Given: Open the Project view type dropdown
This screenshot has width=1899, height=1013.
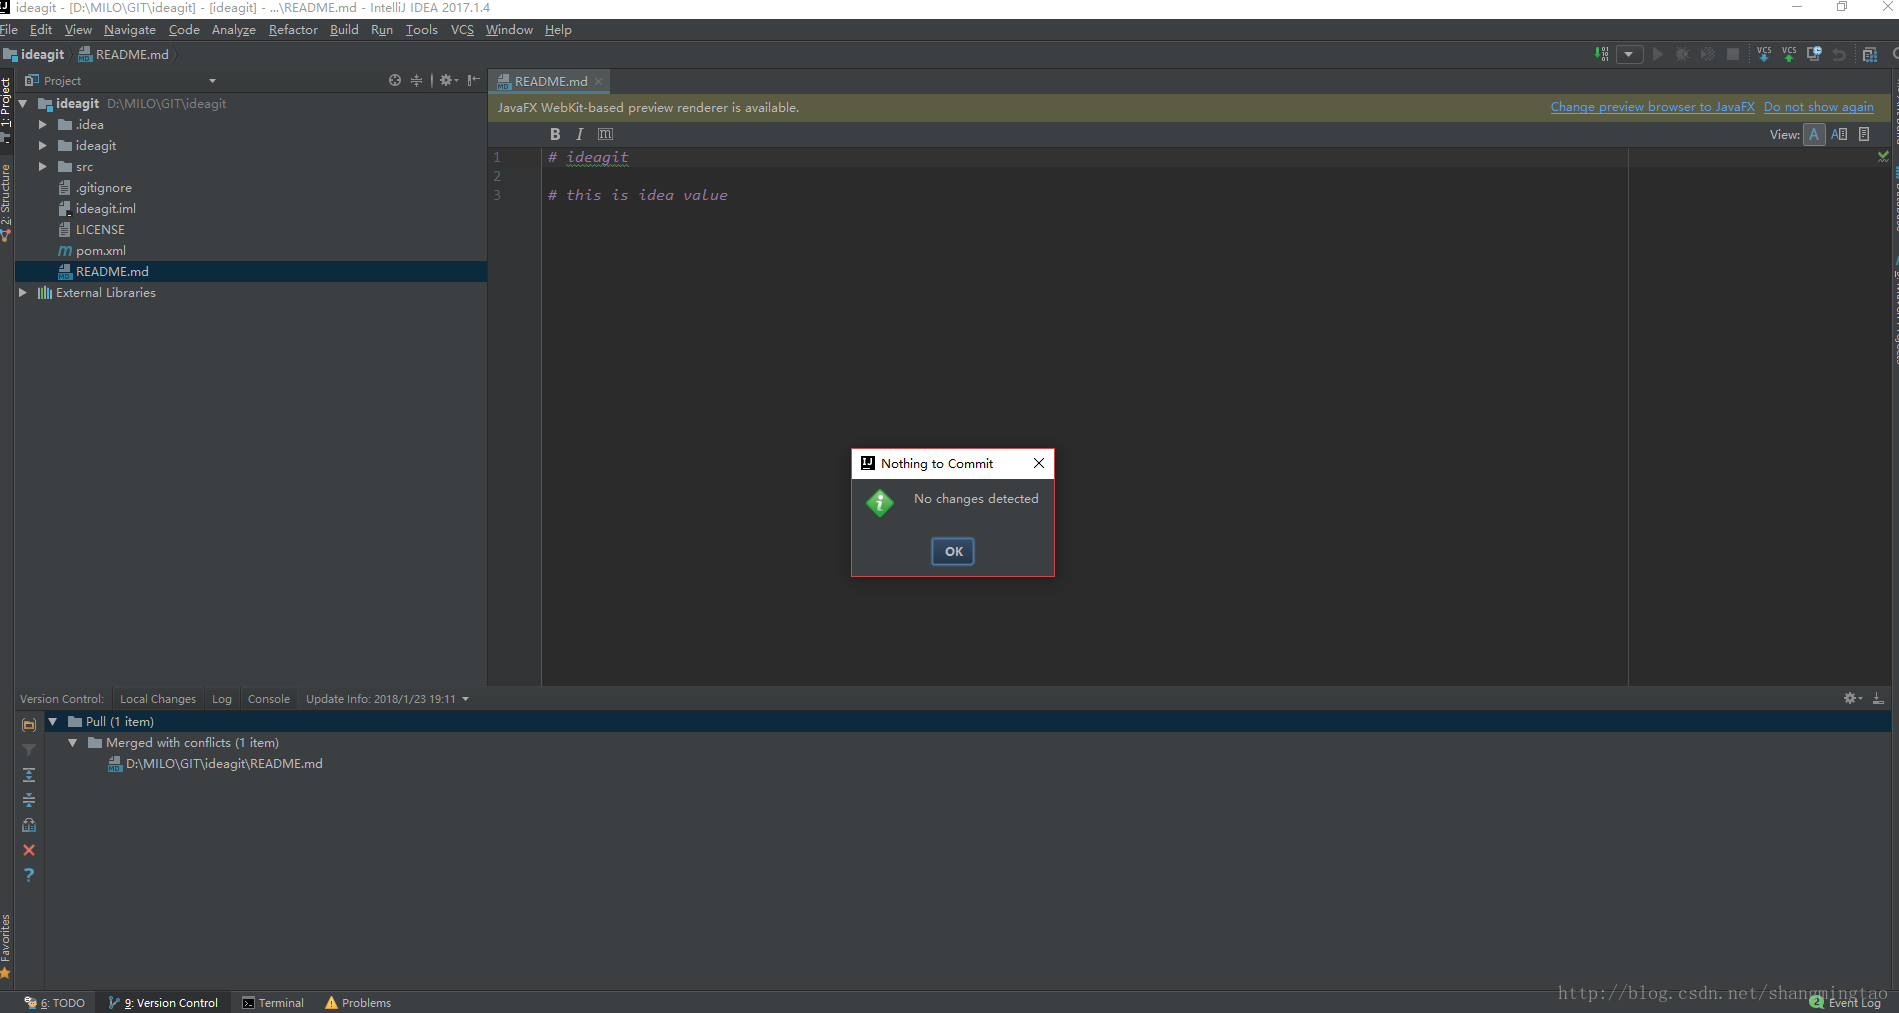Looking at the screenshot, I should pyautogui.click(x=212, y=81).
